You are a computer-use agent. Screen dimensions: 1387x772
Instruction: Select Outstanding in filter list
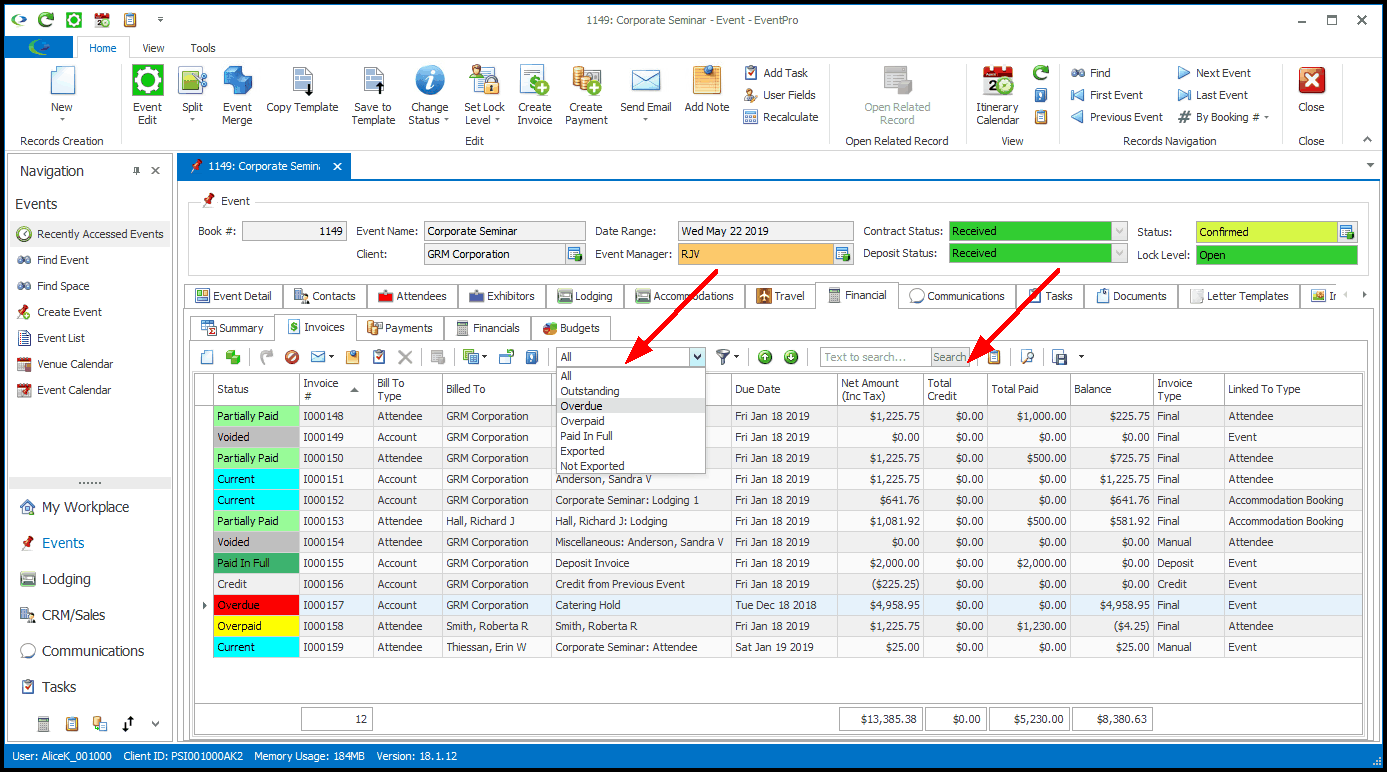(x=630, y=391)
